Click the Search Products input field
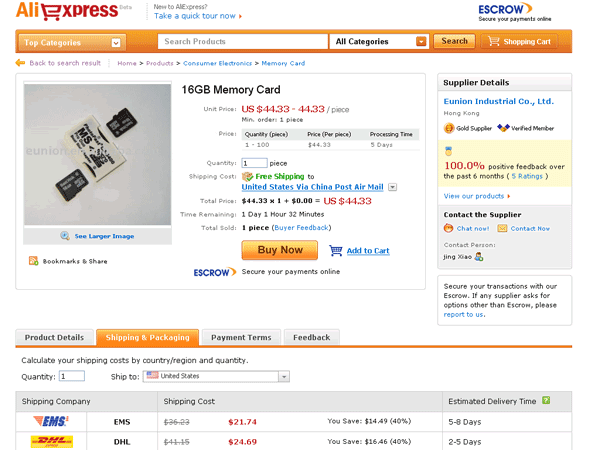The image size is (600, 450). coord(243,42)
